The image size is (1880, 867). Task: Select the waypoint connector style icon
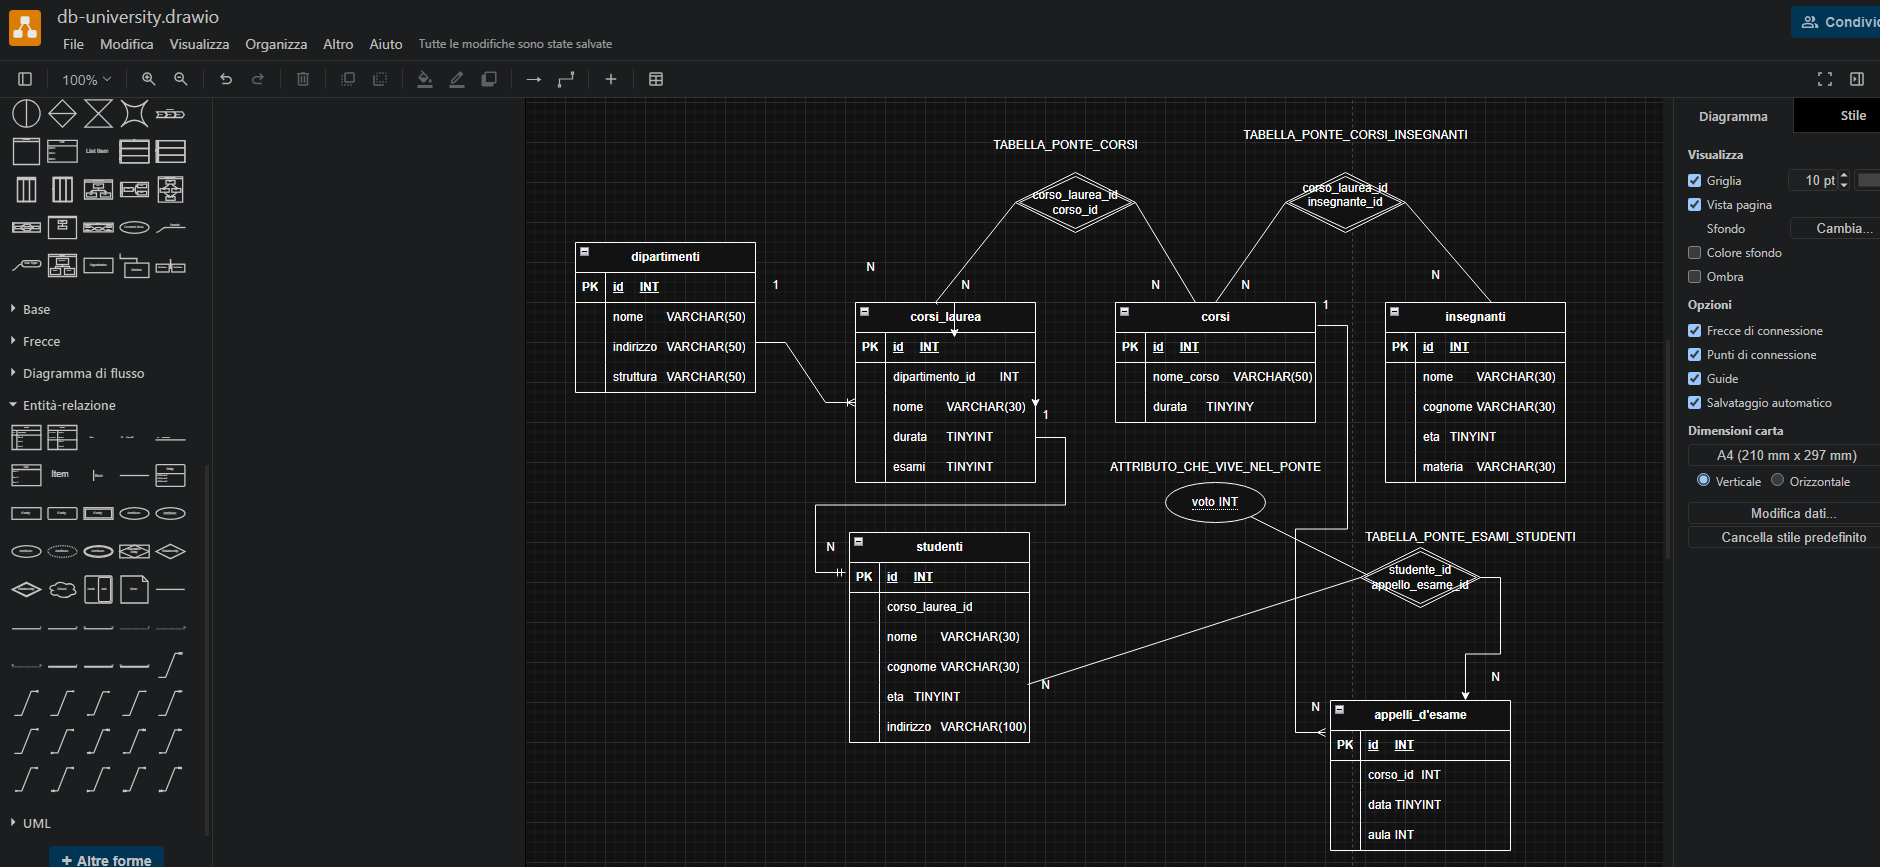[x=566, y=79]
